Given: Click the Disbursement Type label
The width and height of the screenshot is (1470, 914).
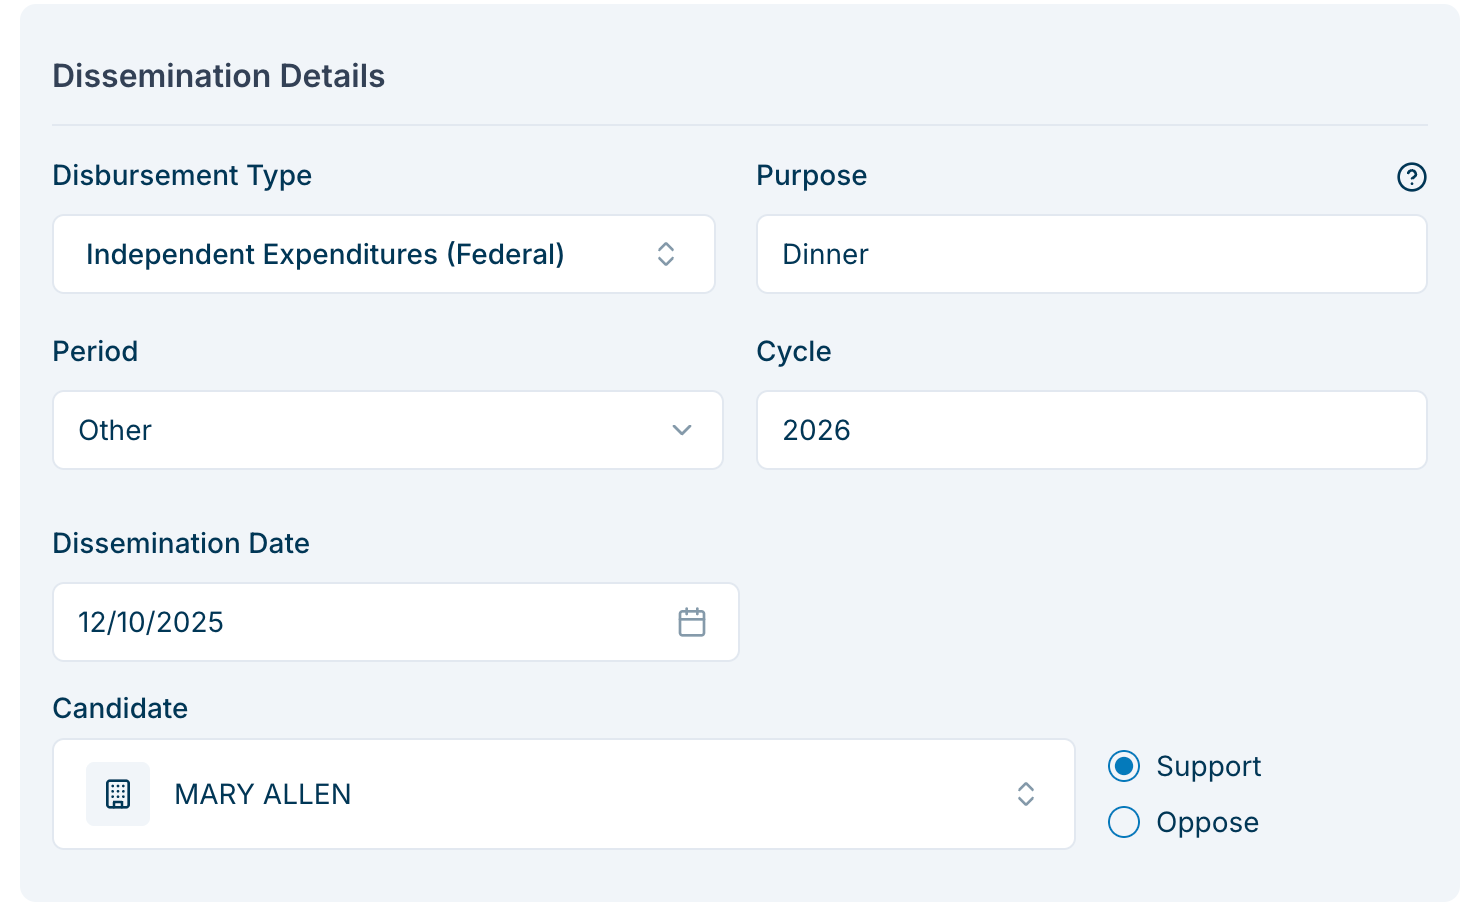Looking at the screenshot, I should [x=182, y=175].
